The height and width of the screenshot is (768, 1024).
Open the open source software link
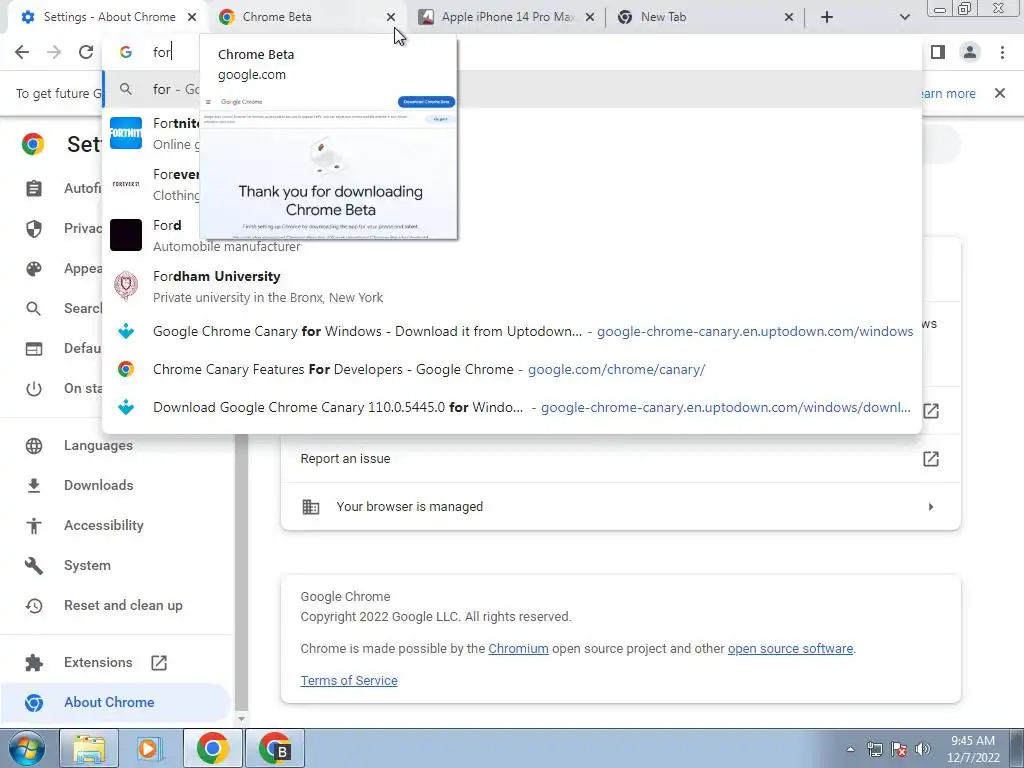click(790, 648)
